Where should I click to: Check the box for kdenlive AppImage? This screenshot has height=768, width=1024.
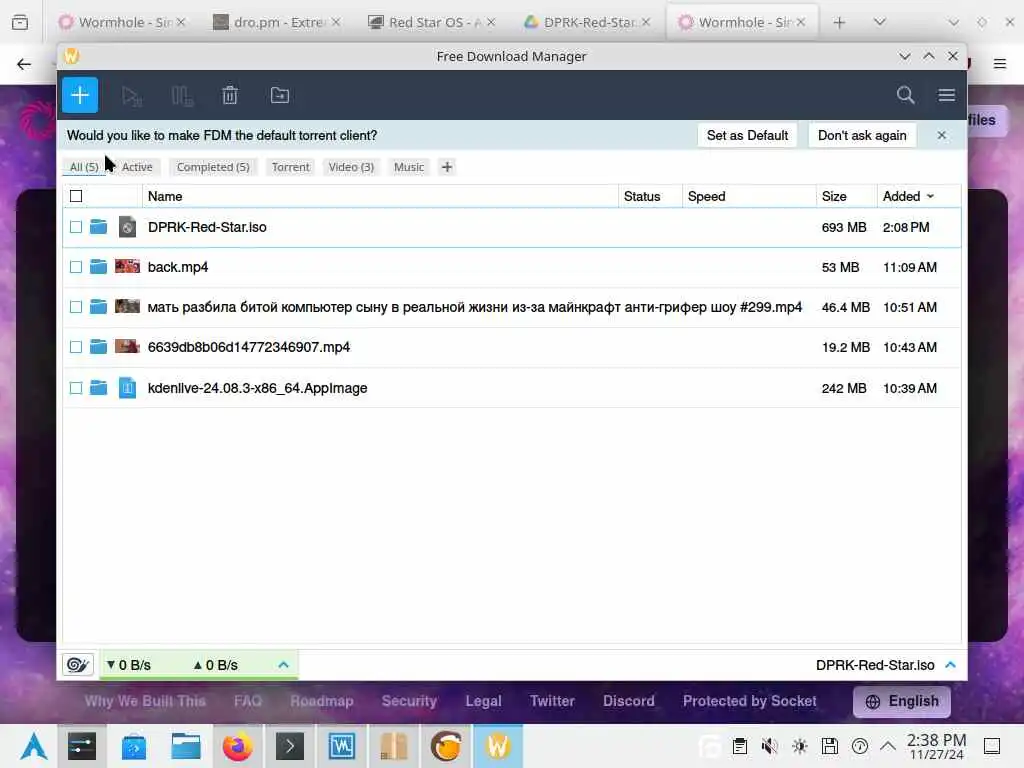point(76,388)
